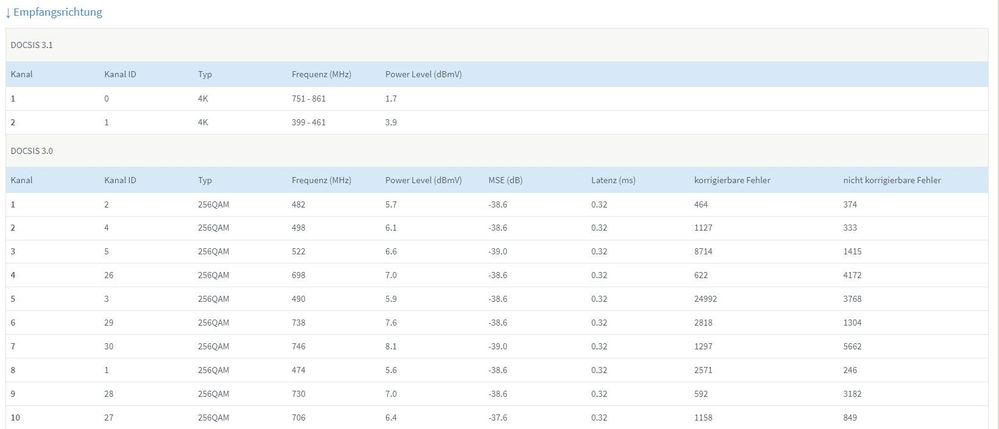Select uncorrectable errors value 4172

pos(852,275)
